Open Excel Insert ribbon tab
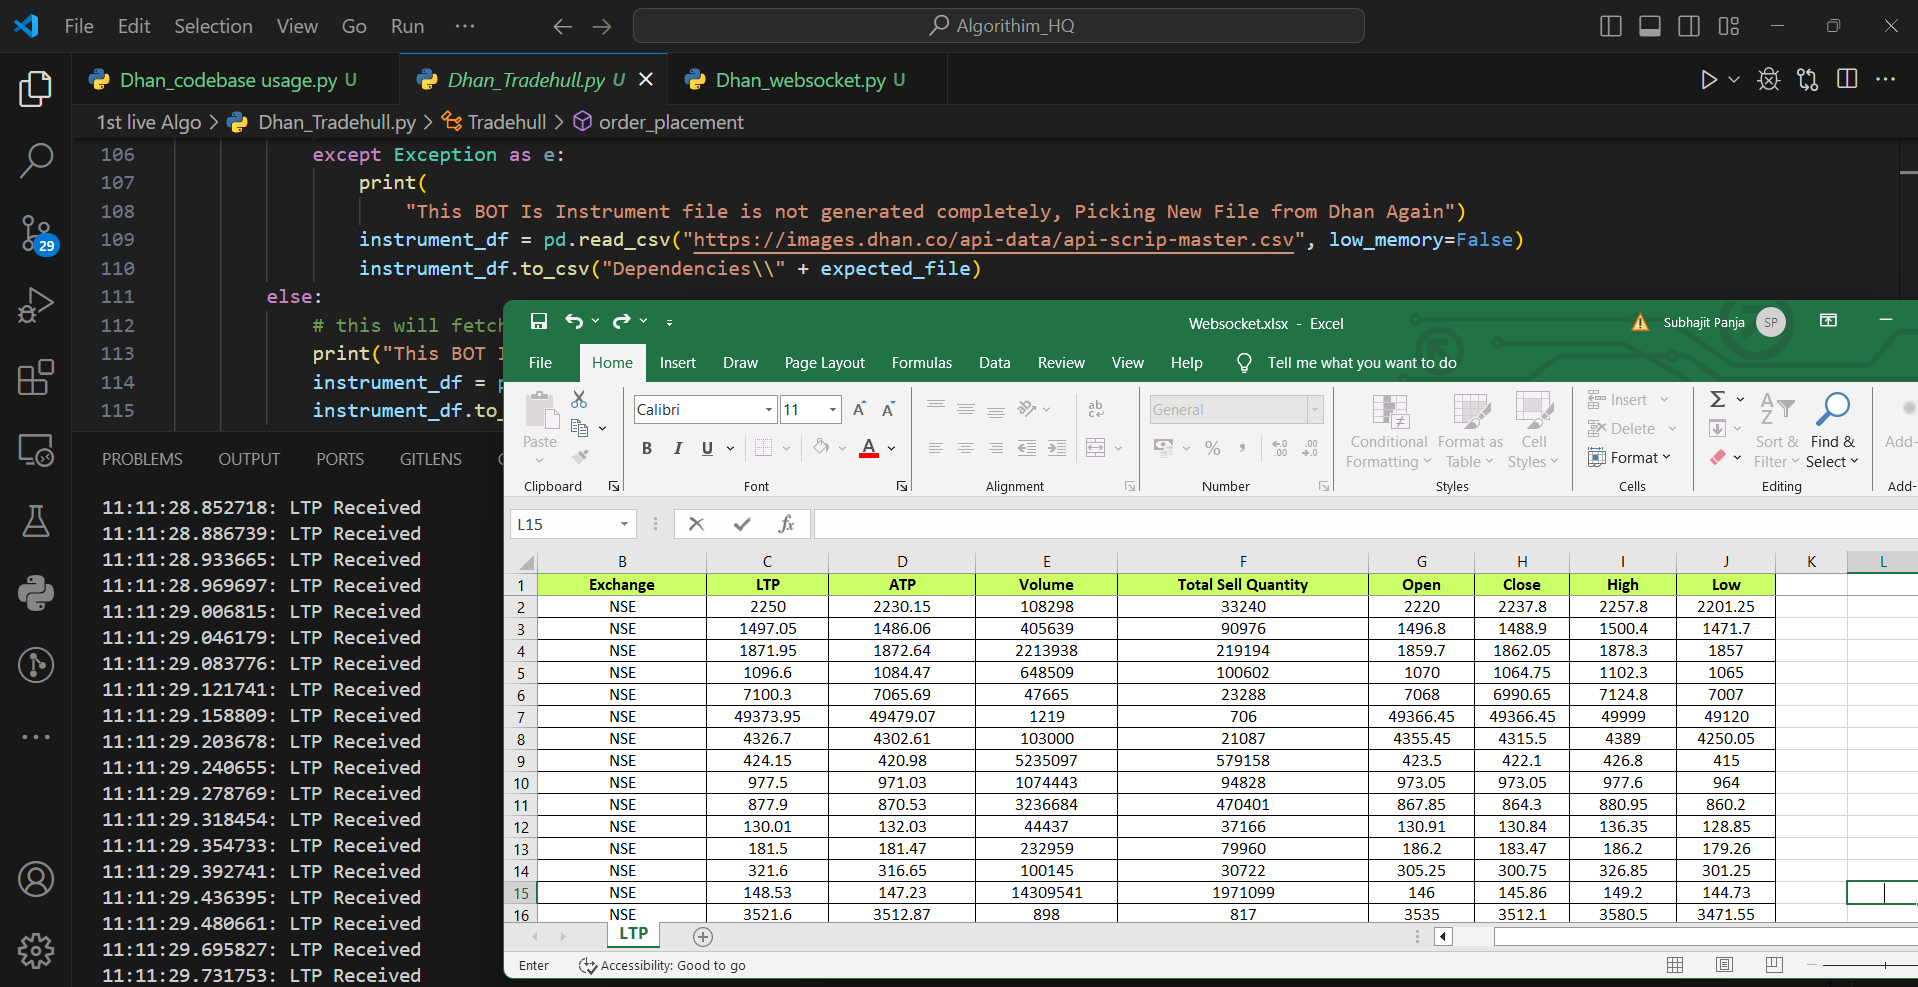 click(677, 363)
